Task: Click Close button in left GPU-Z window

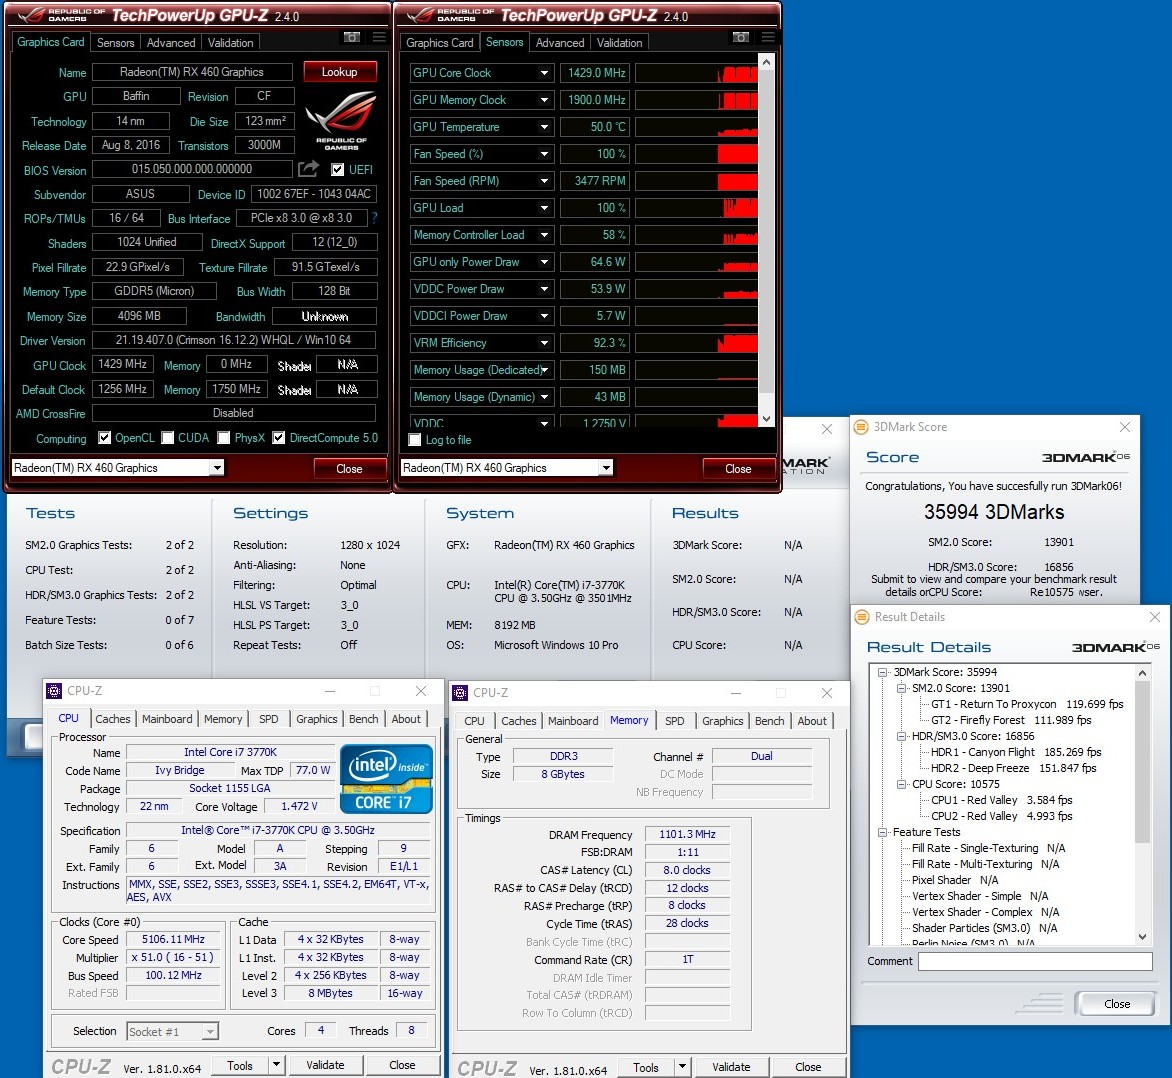Action: [350, 469]
